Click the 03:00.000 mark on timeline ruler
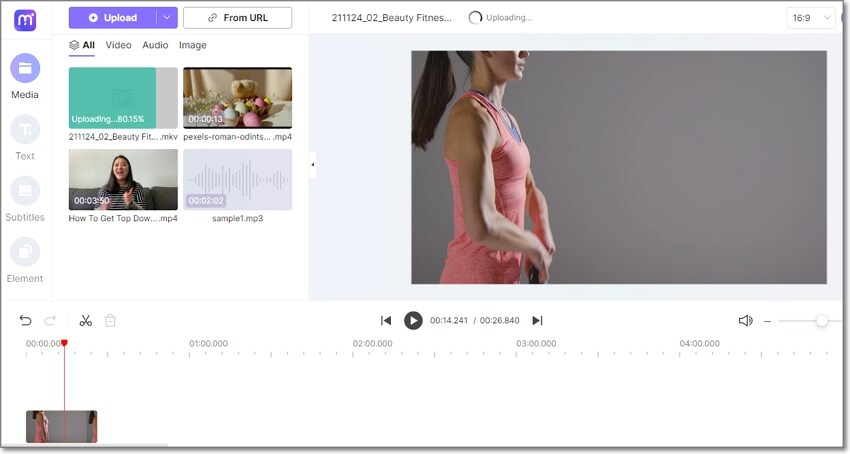Image resolution: width=850 pixels, height=454 pixels. click(x=536, y=343)
